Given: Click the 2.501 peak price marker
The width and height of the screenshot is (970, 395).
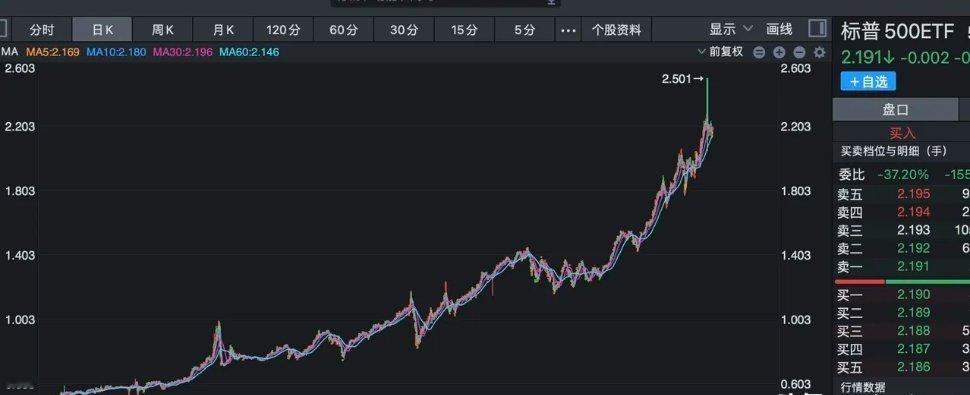Looking at the screenshot, I should 682,79.
